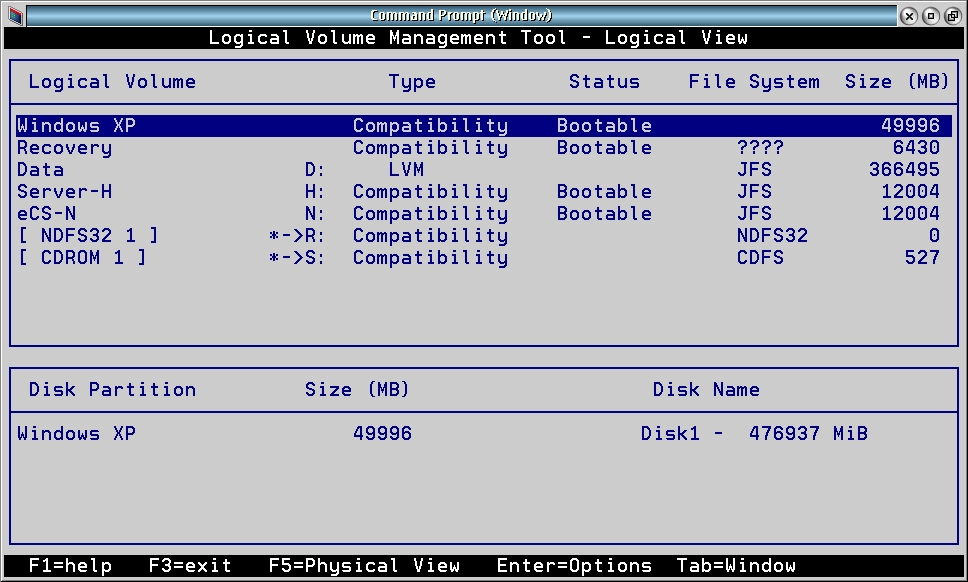This screenshot has height=582, width=968.
Task: Click the Type column header
Action: 412,82
